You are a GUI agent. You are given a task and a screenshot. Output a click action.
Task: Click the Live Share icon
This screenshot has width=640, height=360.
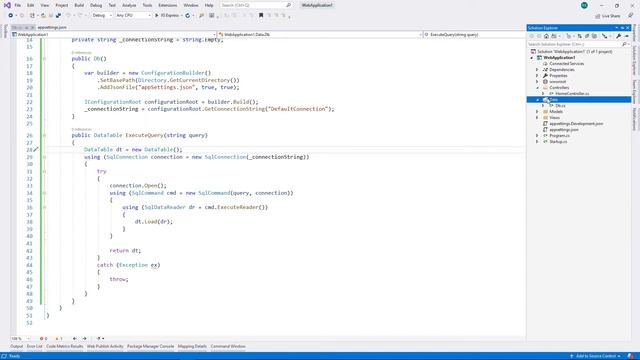(598, 16)
